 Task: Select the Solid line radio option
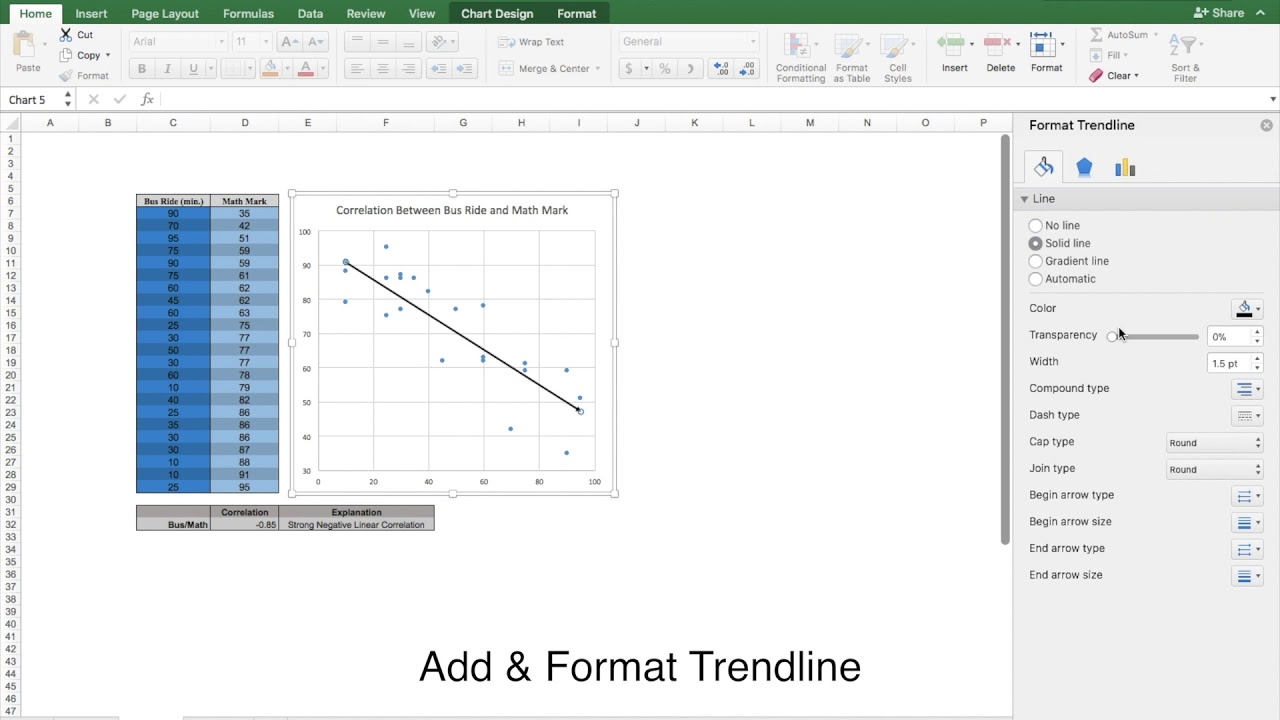(1035, 243)
